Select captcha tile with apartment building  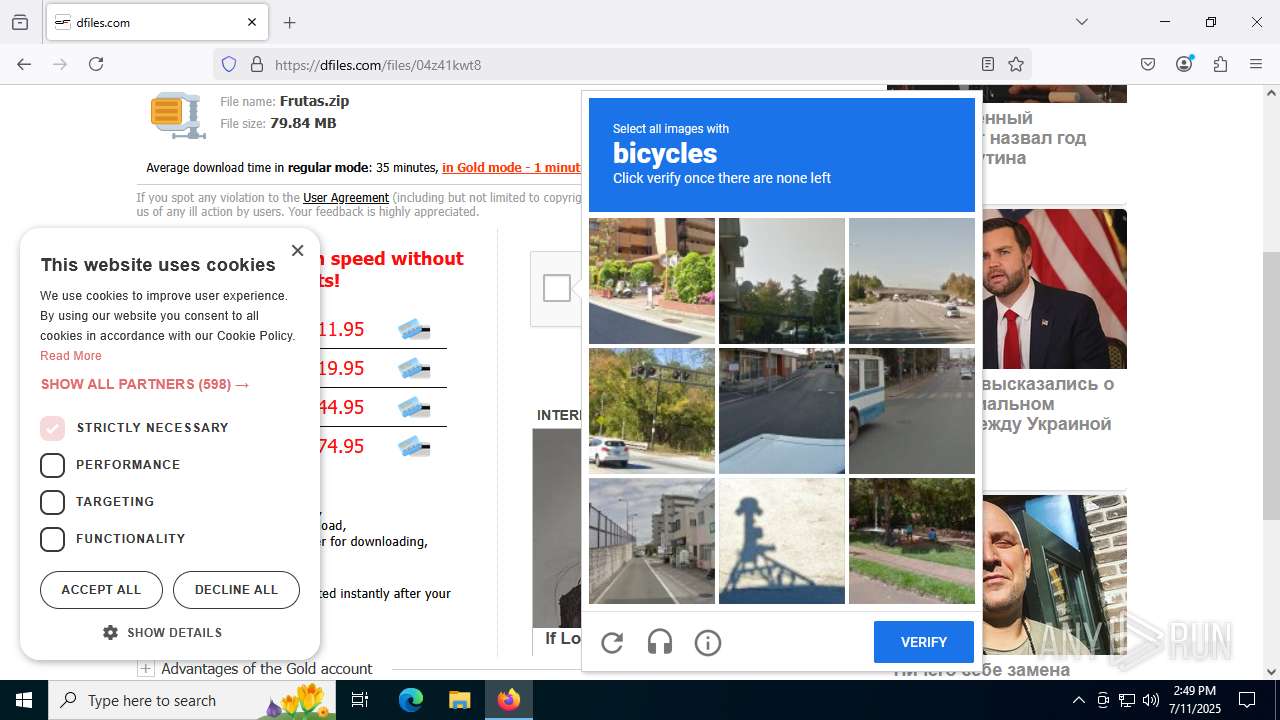652,281
